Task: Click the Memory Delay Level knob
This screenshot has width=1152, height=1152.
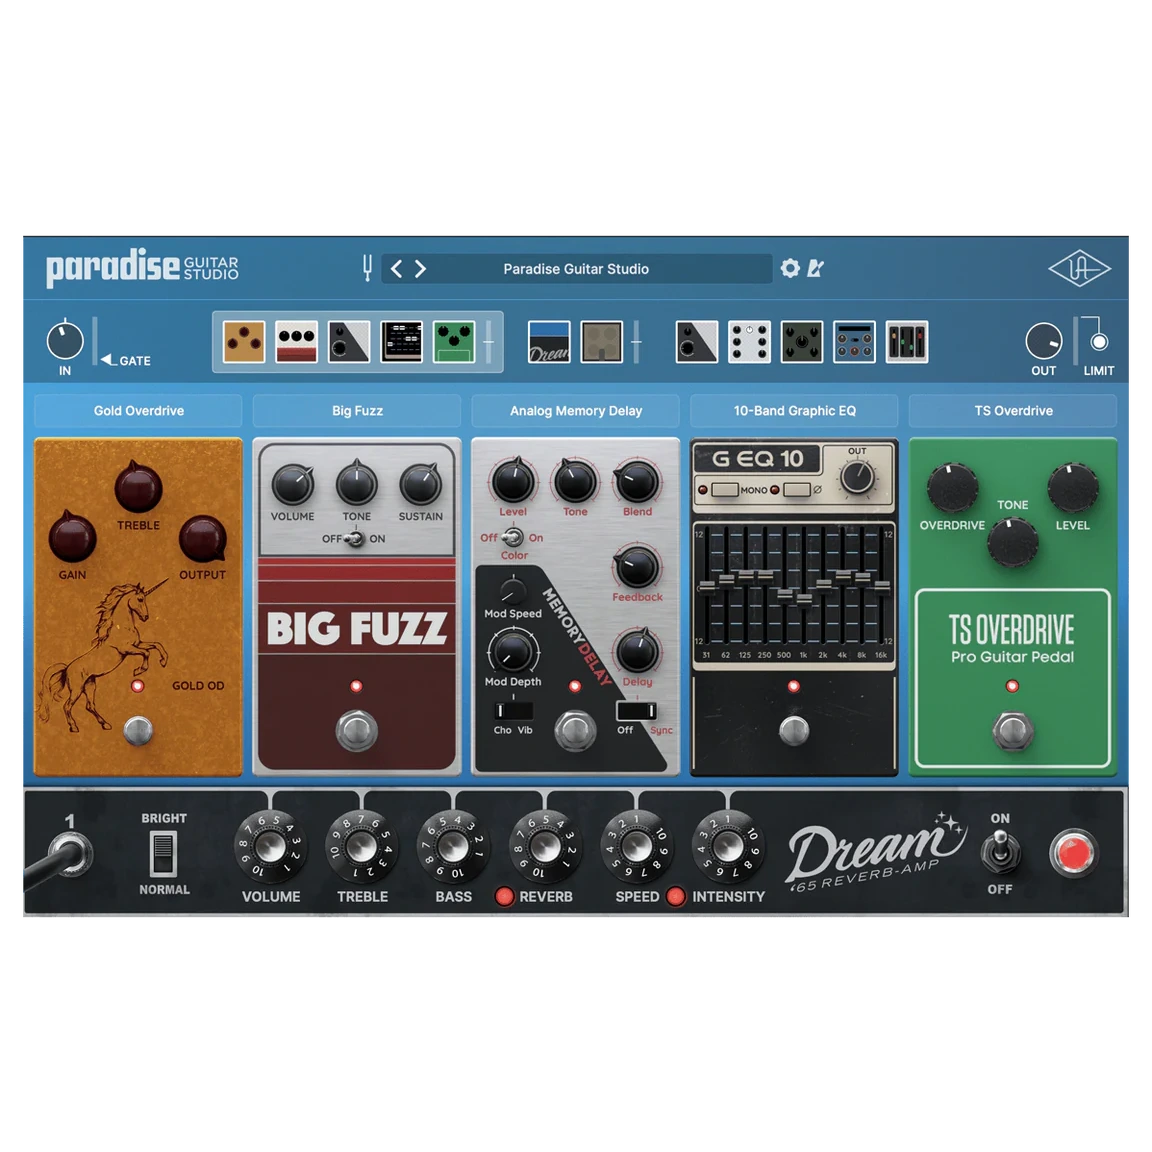Action: [x=513, y=481]
